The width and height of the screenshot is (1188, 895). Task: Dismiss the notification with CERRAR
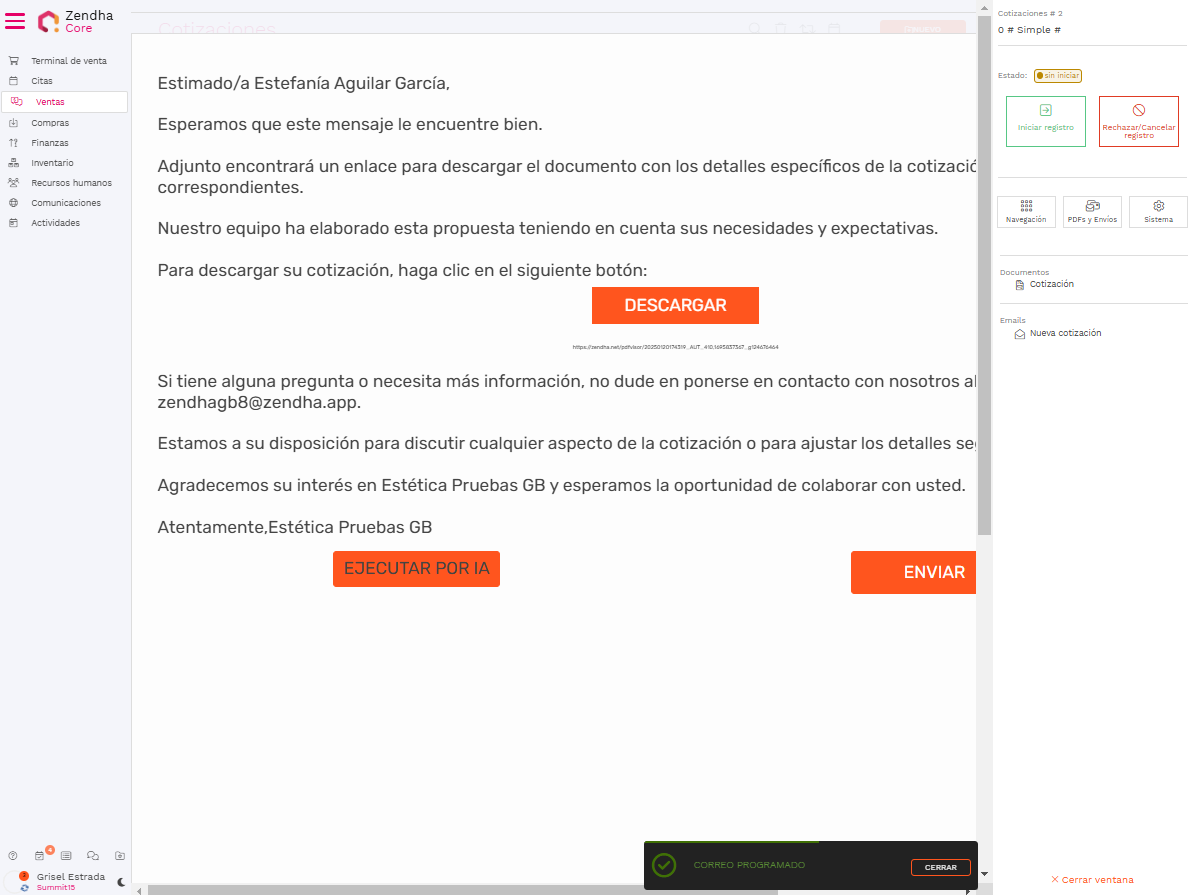click(940, 868)
